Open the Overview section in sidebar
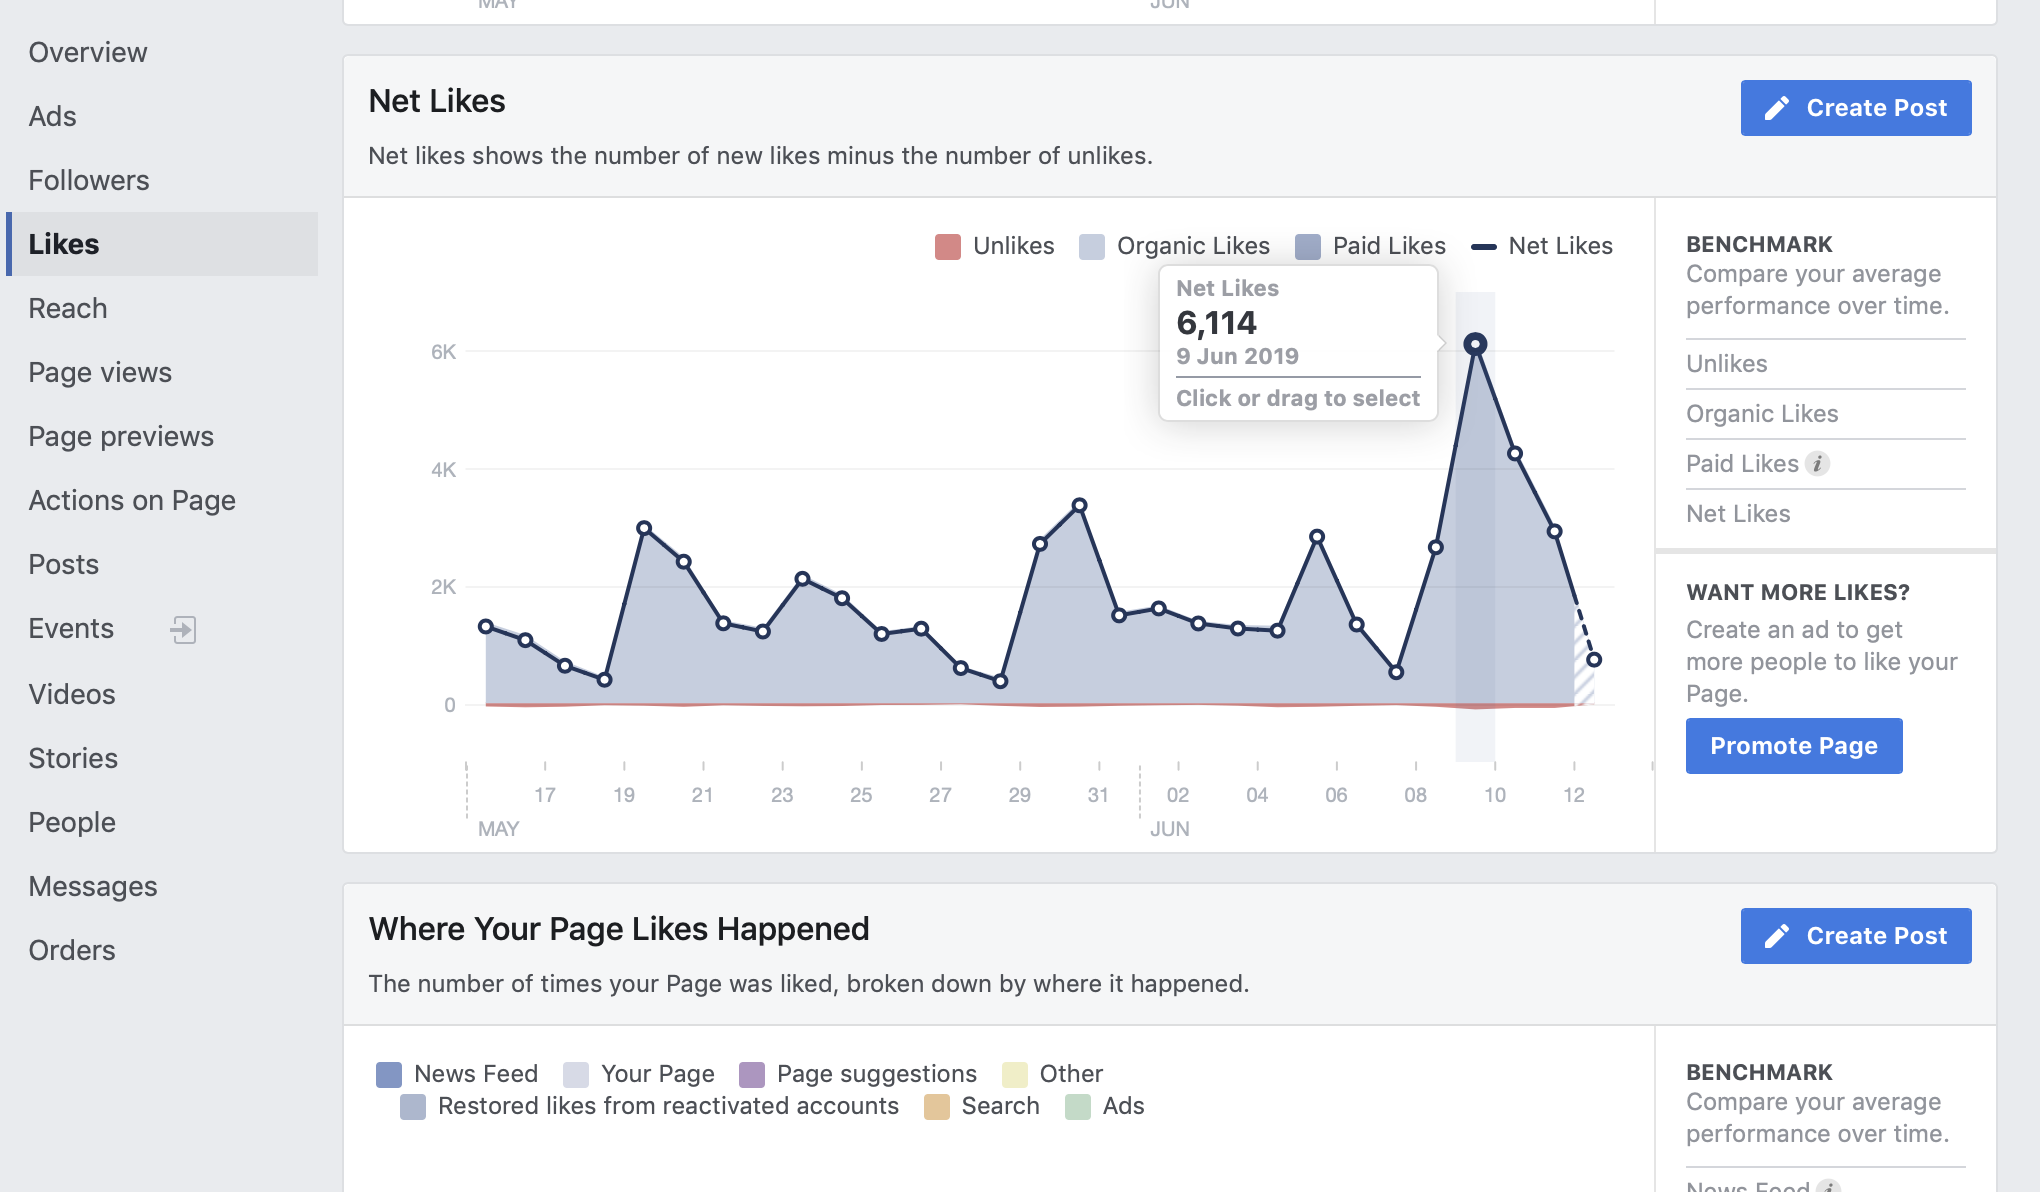The height and width of the screenshot is (1192, 2040). click(x=88, y=52)
